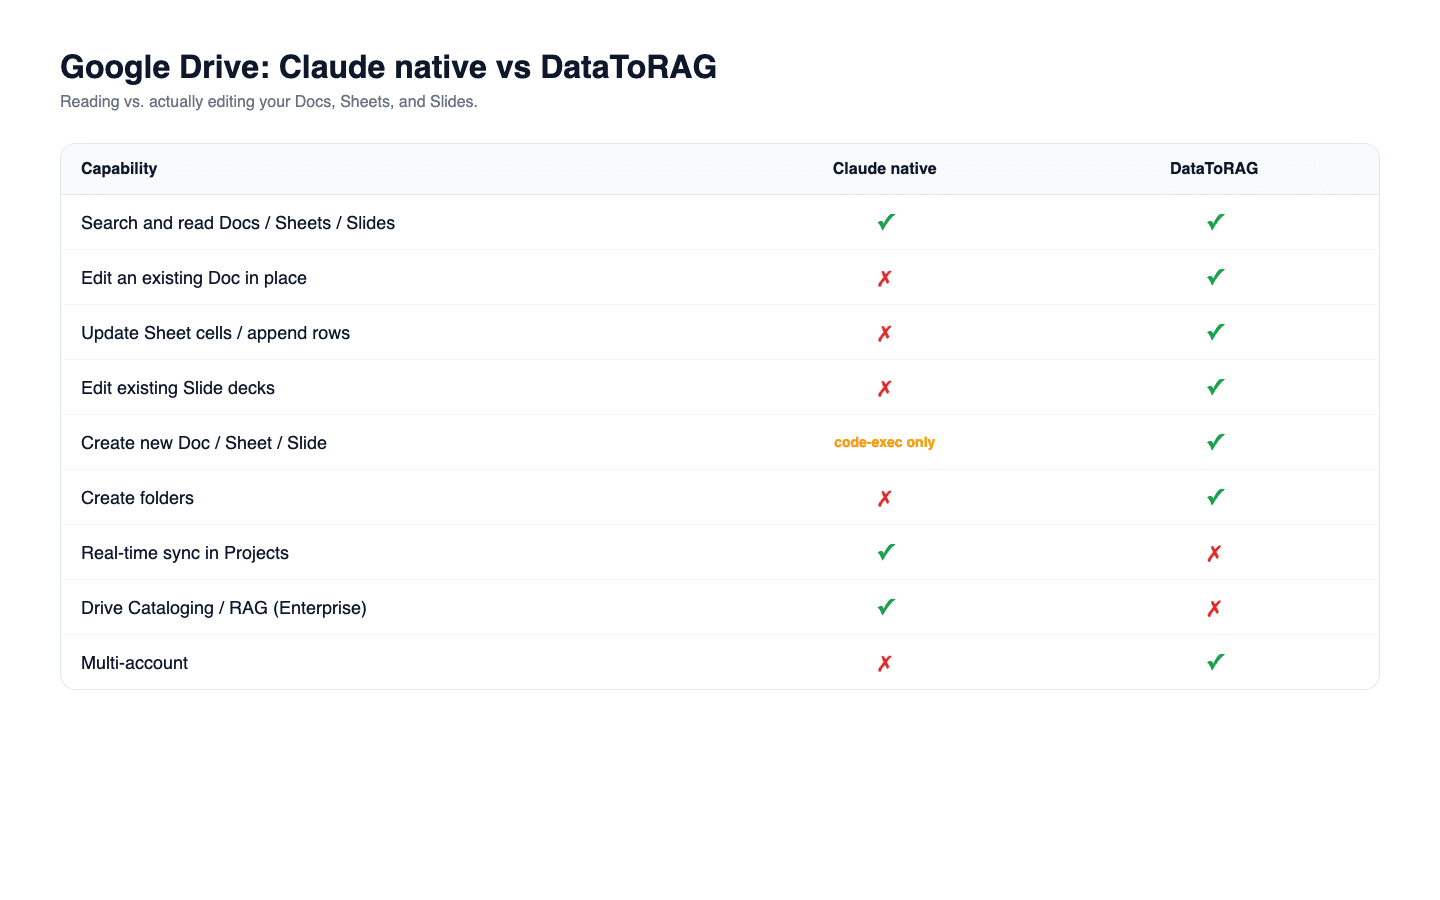Click the 'DataToRAG' column header
This screenshot has width=1440, height=900.
click(x=1214, y=168)
